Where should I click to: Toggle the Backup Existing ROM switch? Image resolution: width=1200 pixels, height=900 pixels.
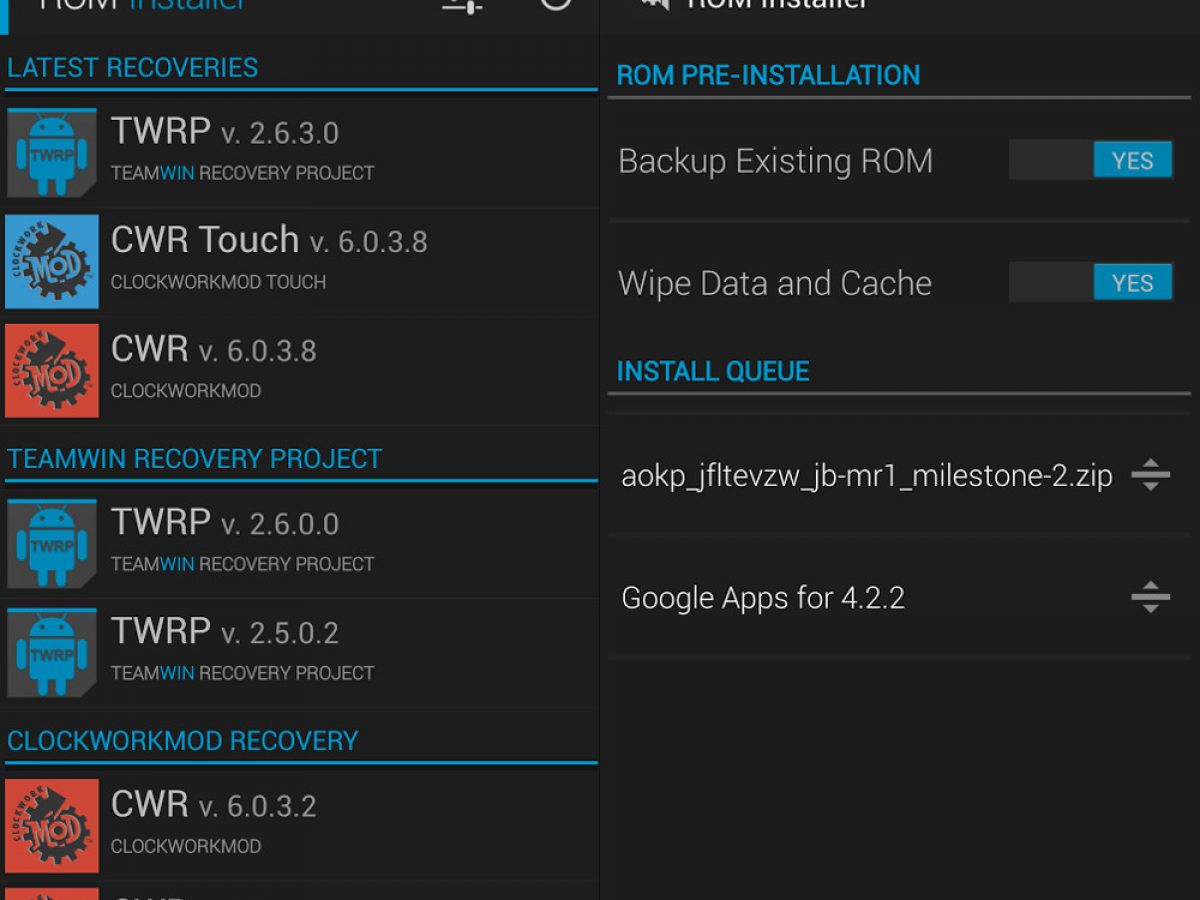1090,160
